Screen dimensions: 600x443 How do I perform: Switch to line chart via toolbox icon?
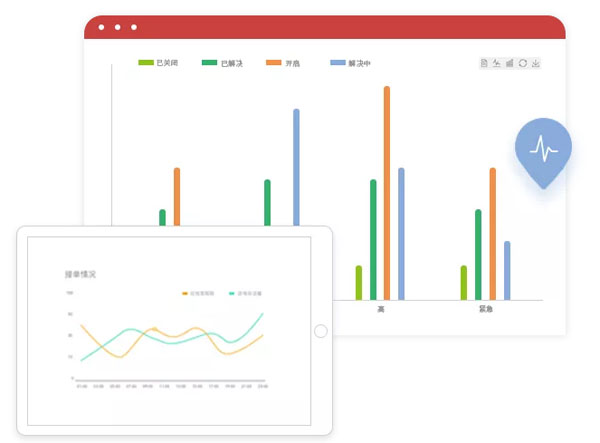[497, 64]
